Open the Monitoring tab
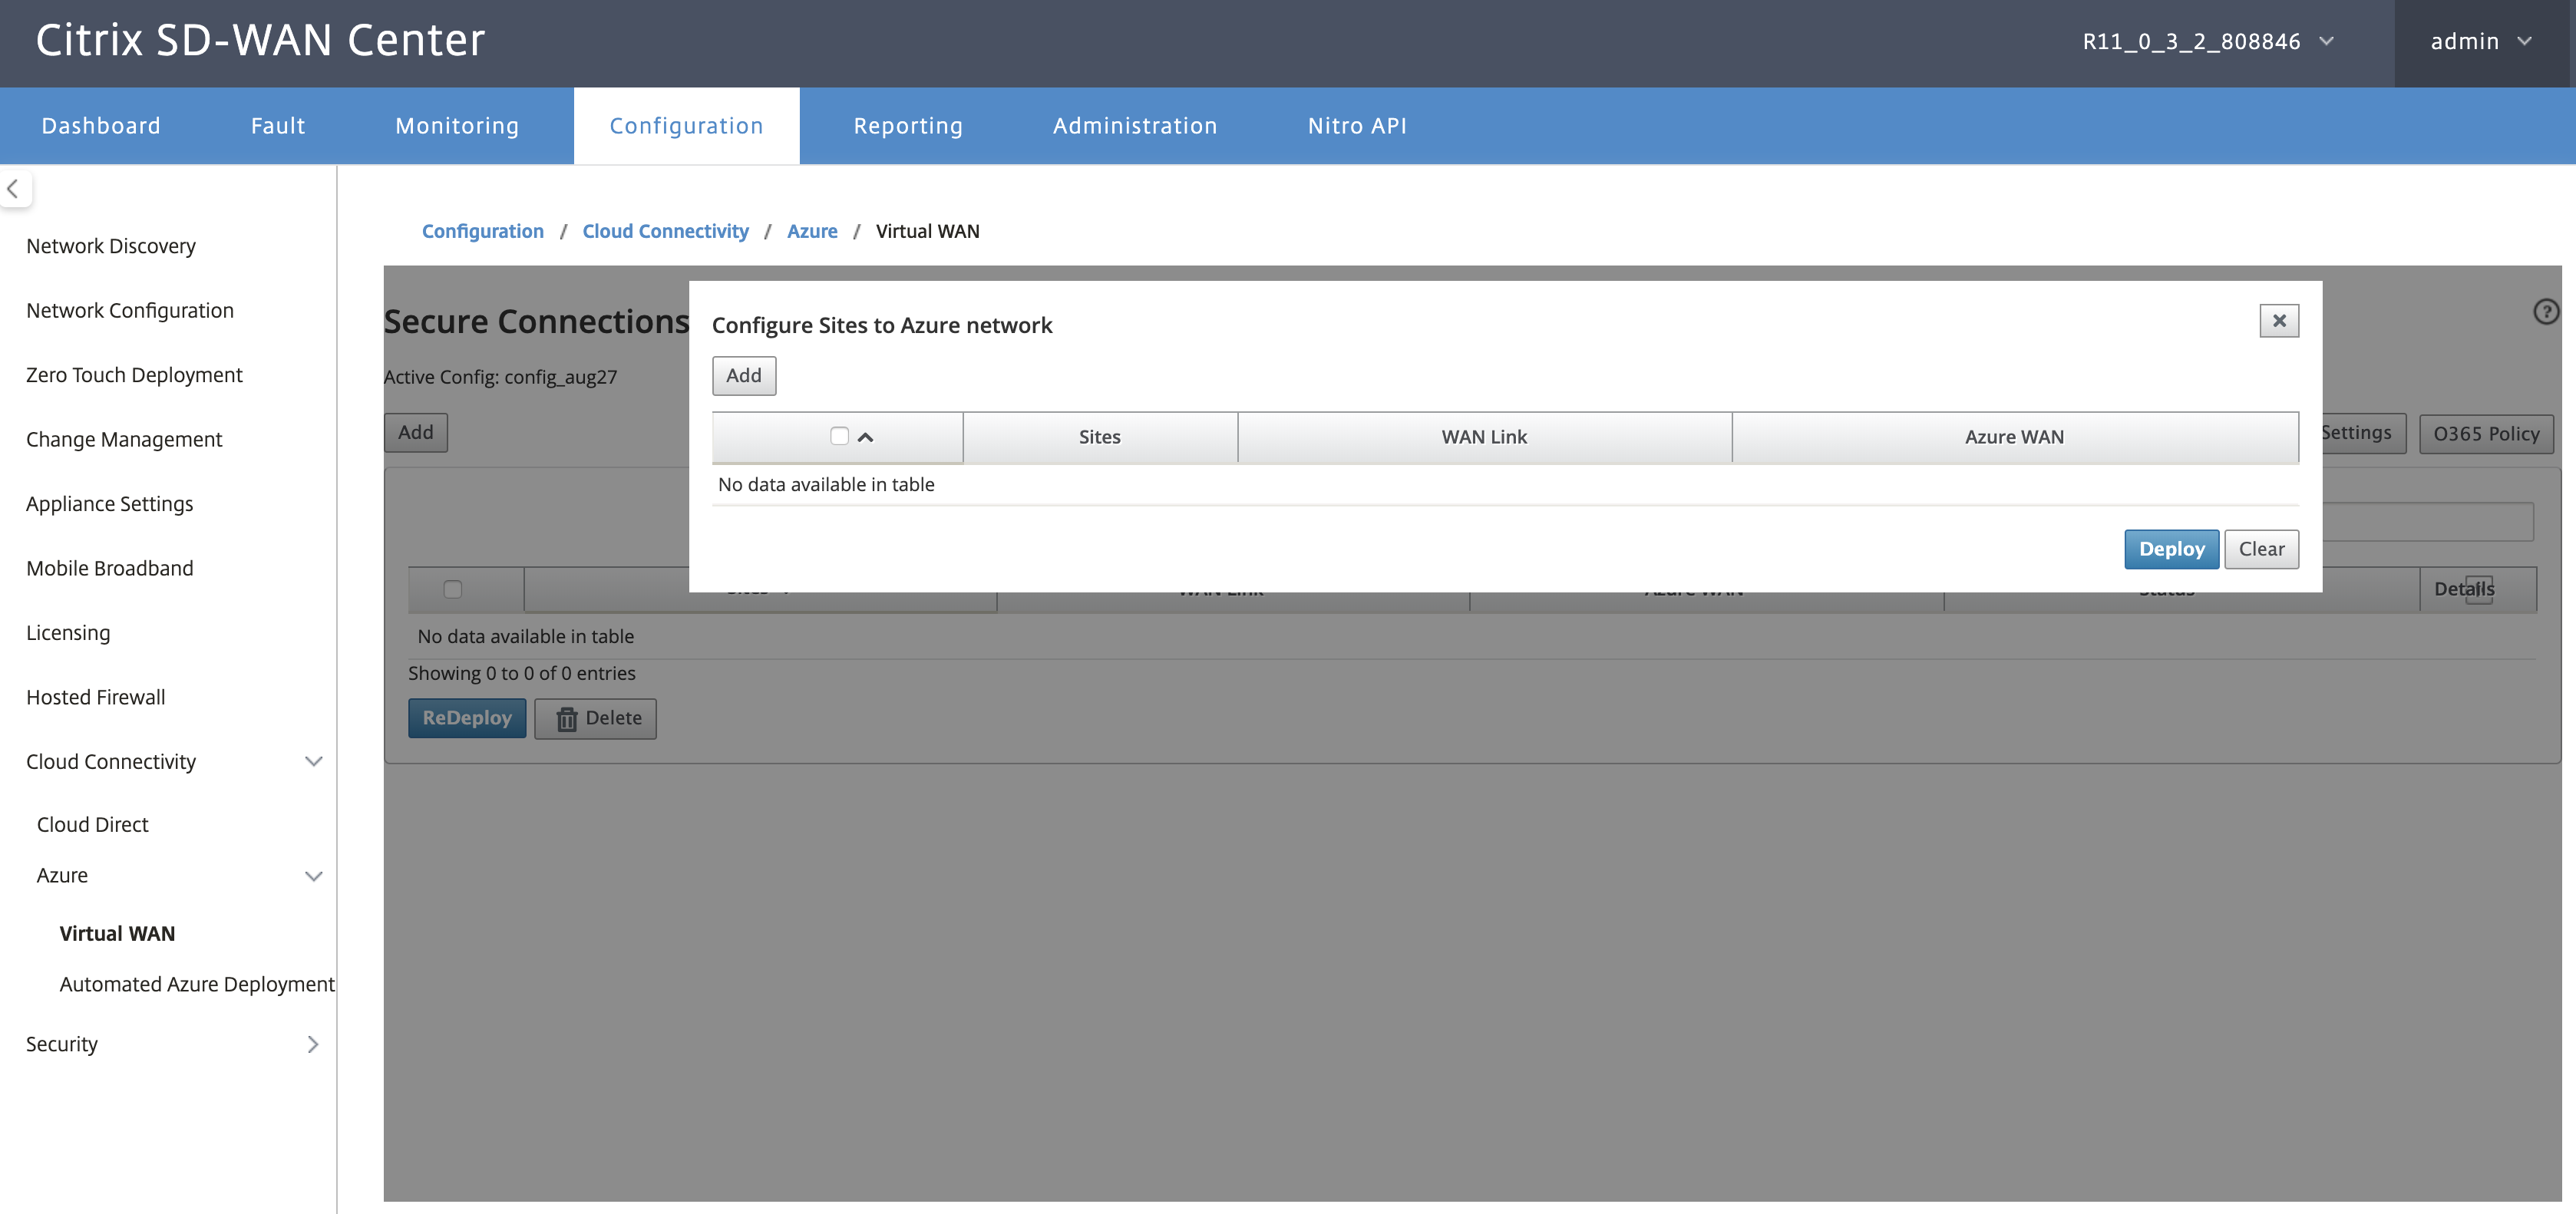 [457, 125]
